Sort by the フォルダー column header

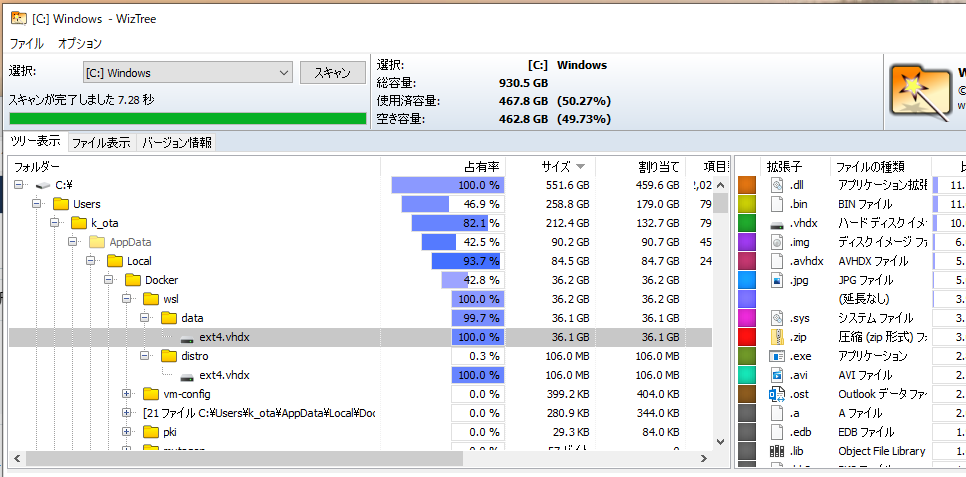[x=195, y=166]
